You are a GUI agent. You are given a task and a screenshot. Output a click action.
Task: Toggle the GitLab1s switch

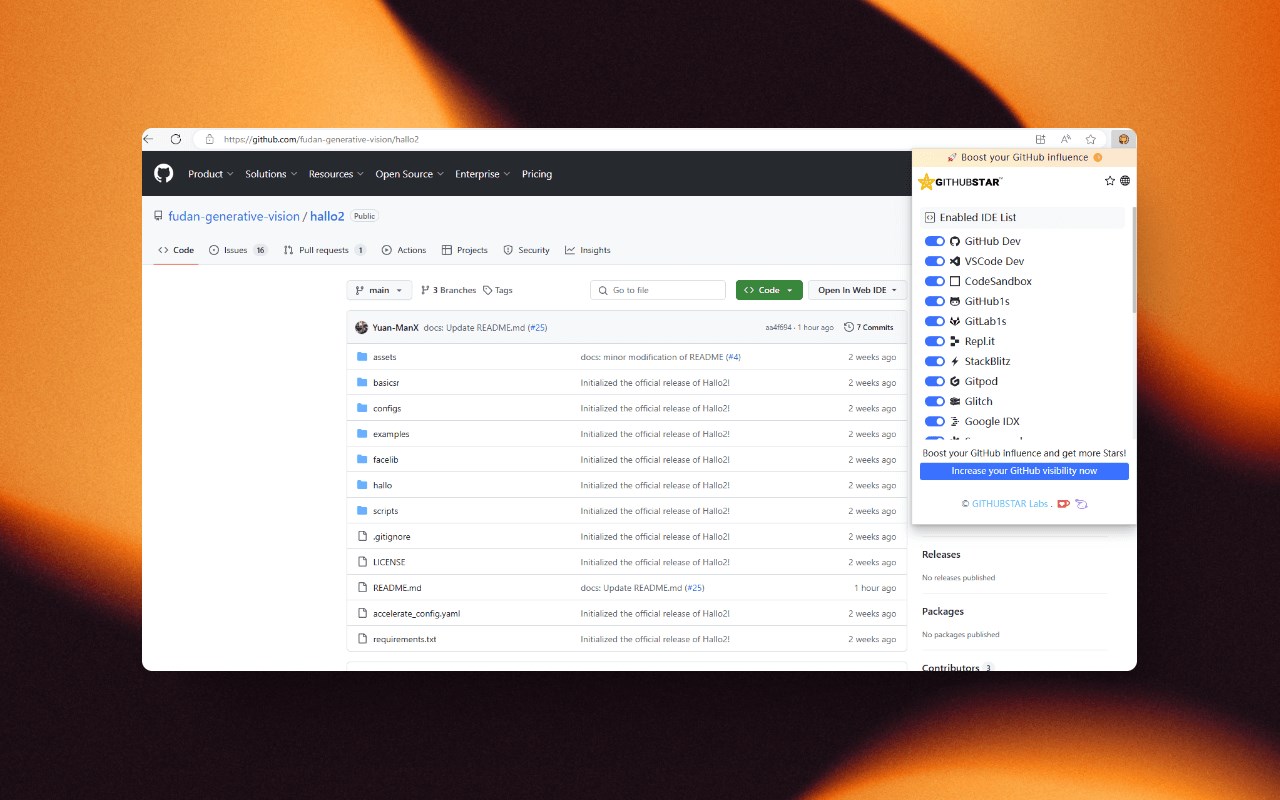(x=935, y=321)
